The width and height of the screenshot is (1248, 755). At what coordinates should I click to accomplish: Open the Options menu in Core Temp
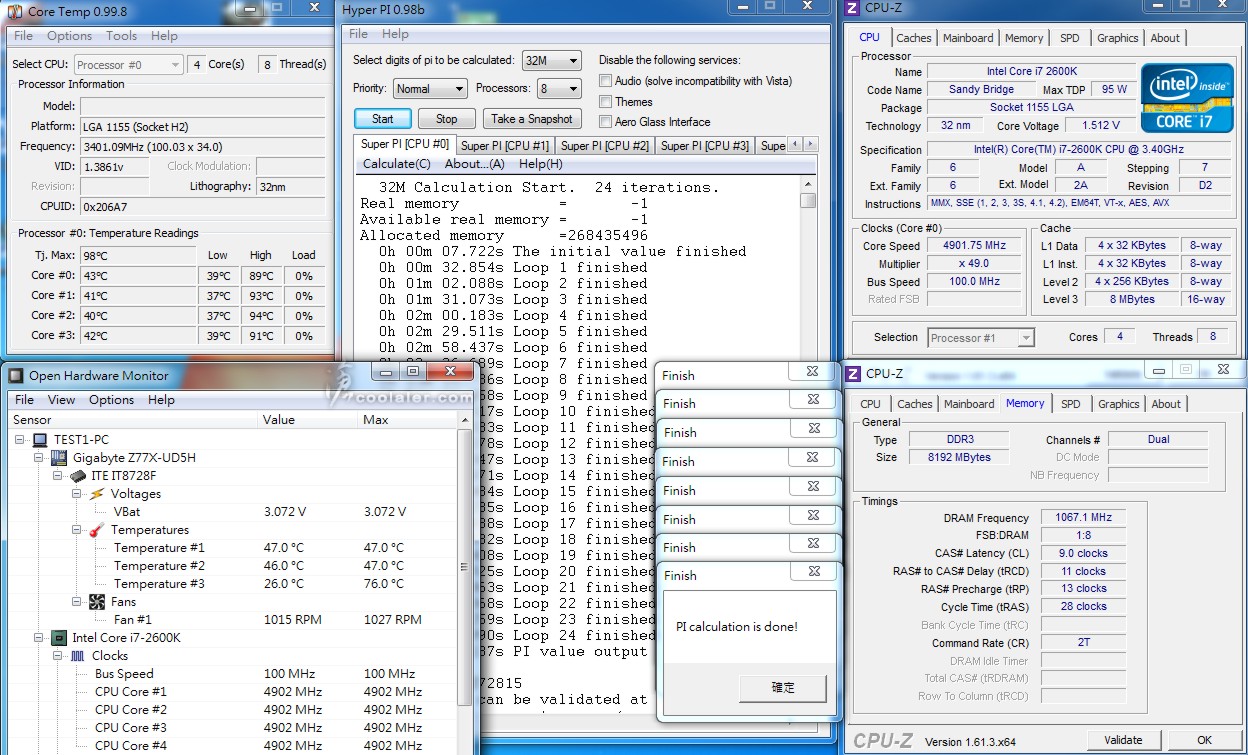pos(69,36)
